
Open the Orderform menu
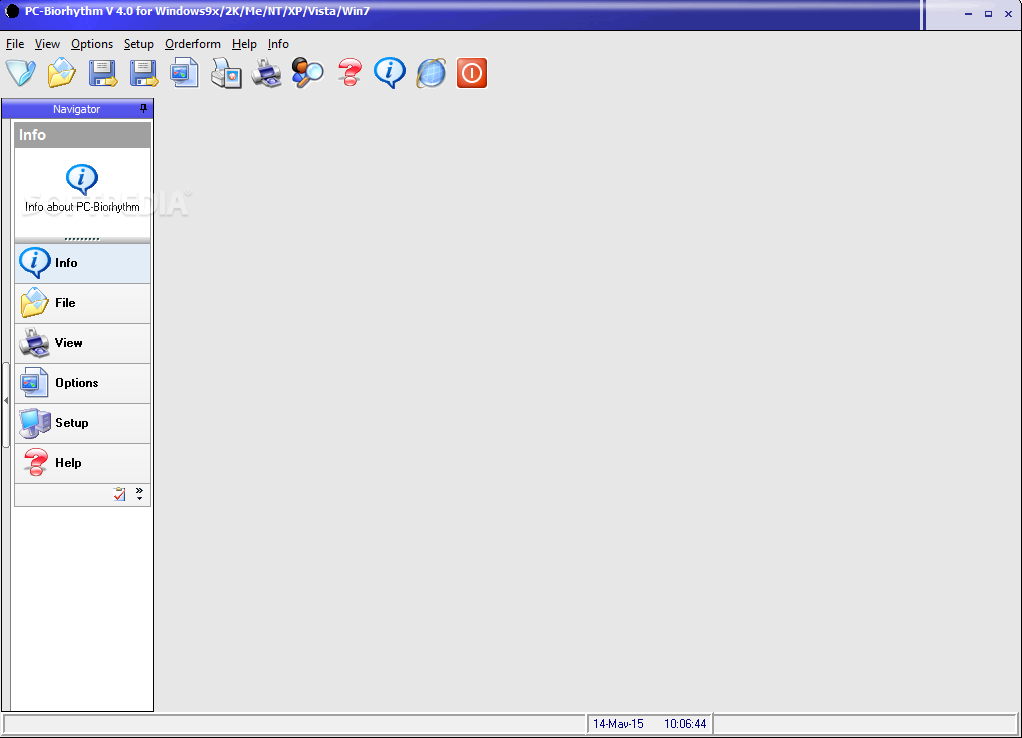[193, 44]
